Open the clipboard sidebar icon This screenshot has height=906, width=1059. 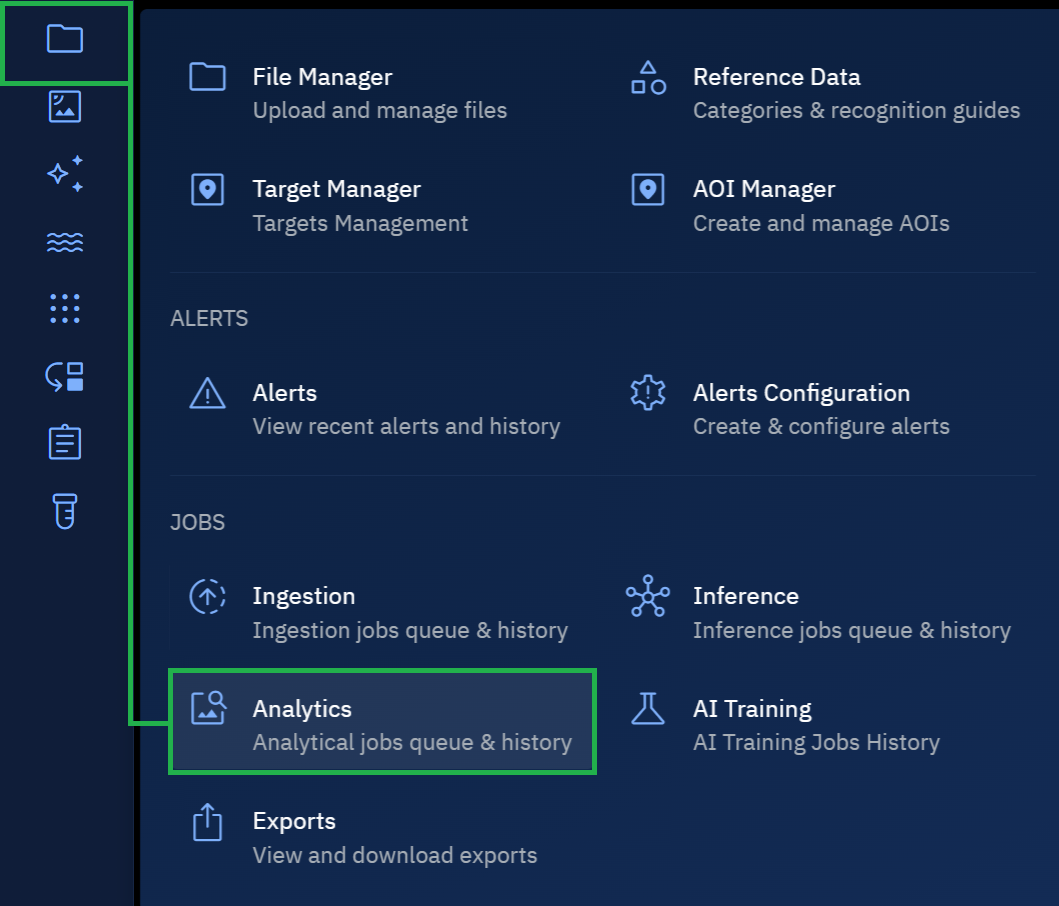(x=65, y=443)
